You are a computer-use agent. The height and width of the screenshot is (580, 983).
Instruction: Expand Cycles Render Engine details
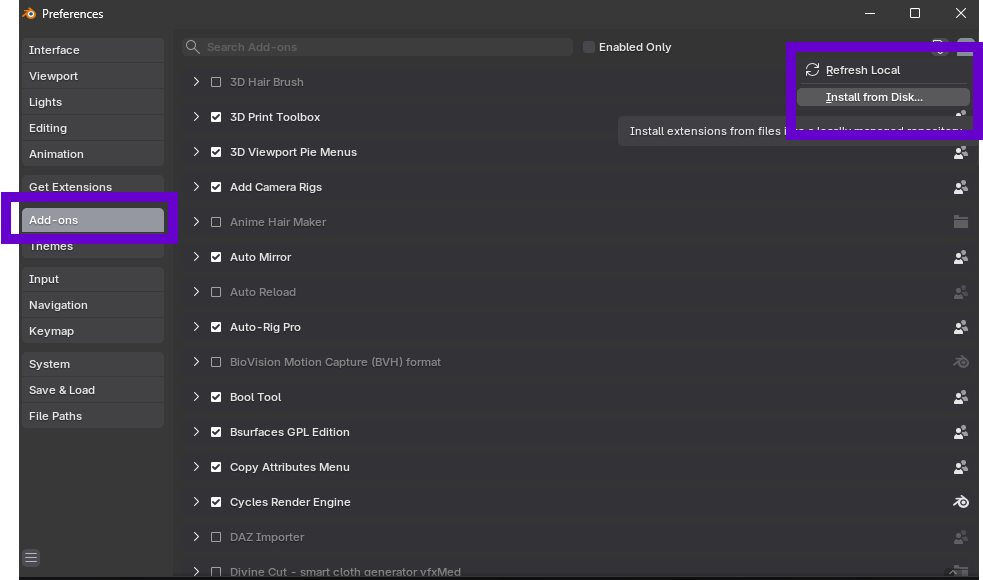coord(196,502)
